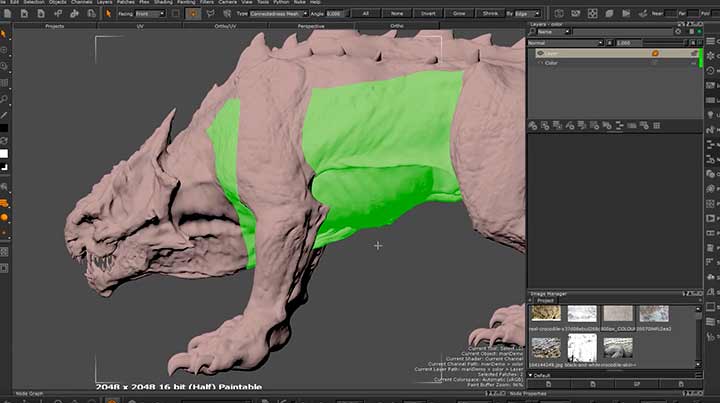Viewport: 720px width, 403px height.
Task: Click the grid icon at end of layer toolbar
Action: 657,125
